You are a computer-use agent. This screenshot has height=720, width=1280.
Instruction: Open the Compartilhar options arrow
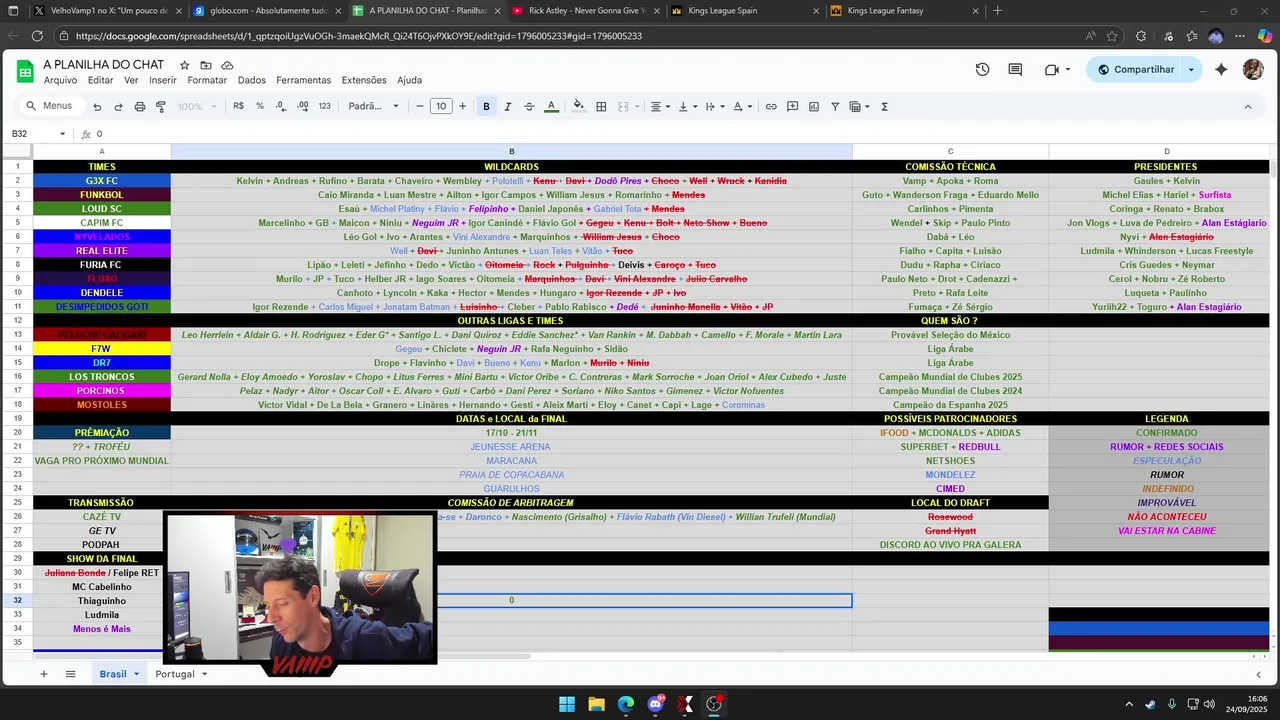1191,69
